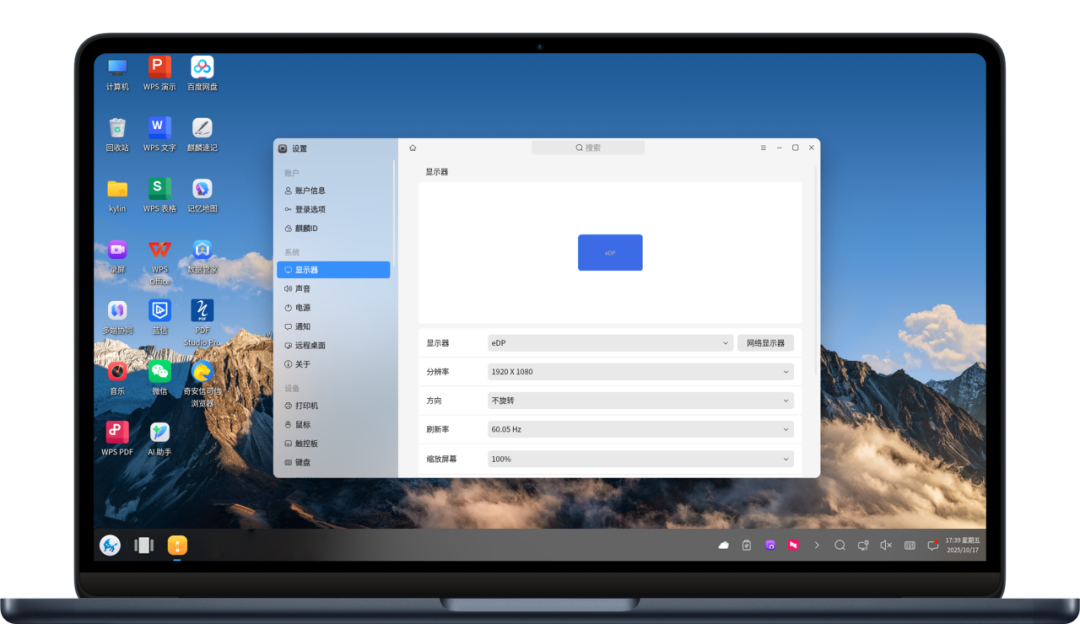Launch the WPS PDF desktop shortcut
The image size is (1080, 624).
coord(117,432)
